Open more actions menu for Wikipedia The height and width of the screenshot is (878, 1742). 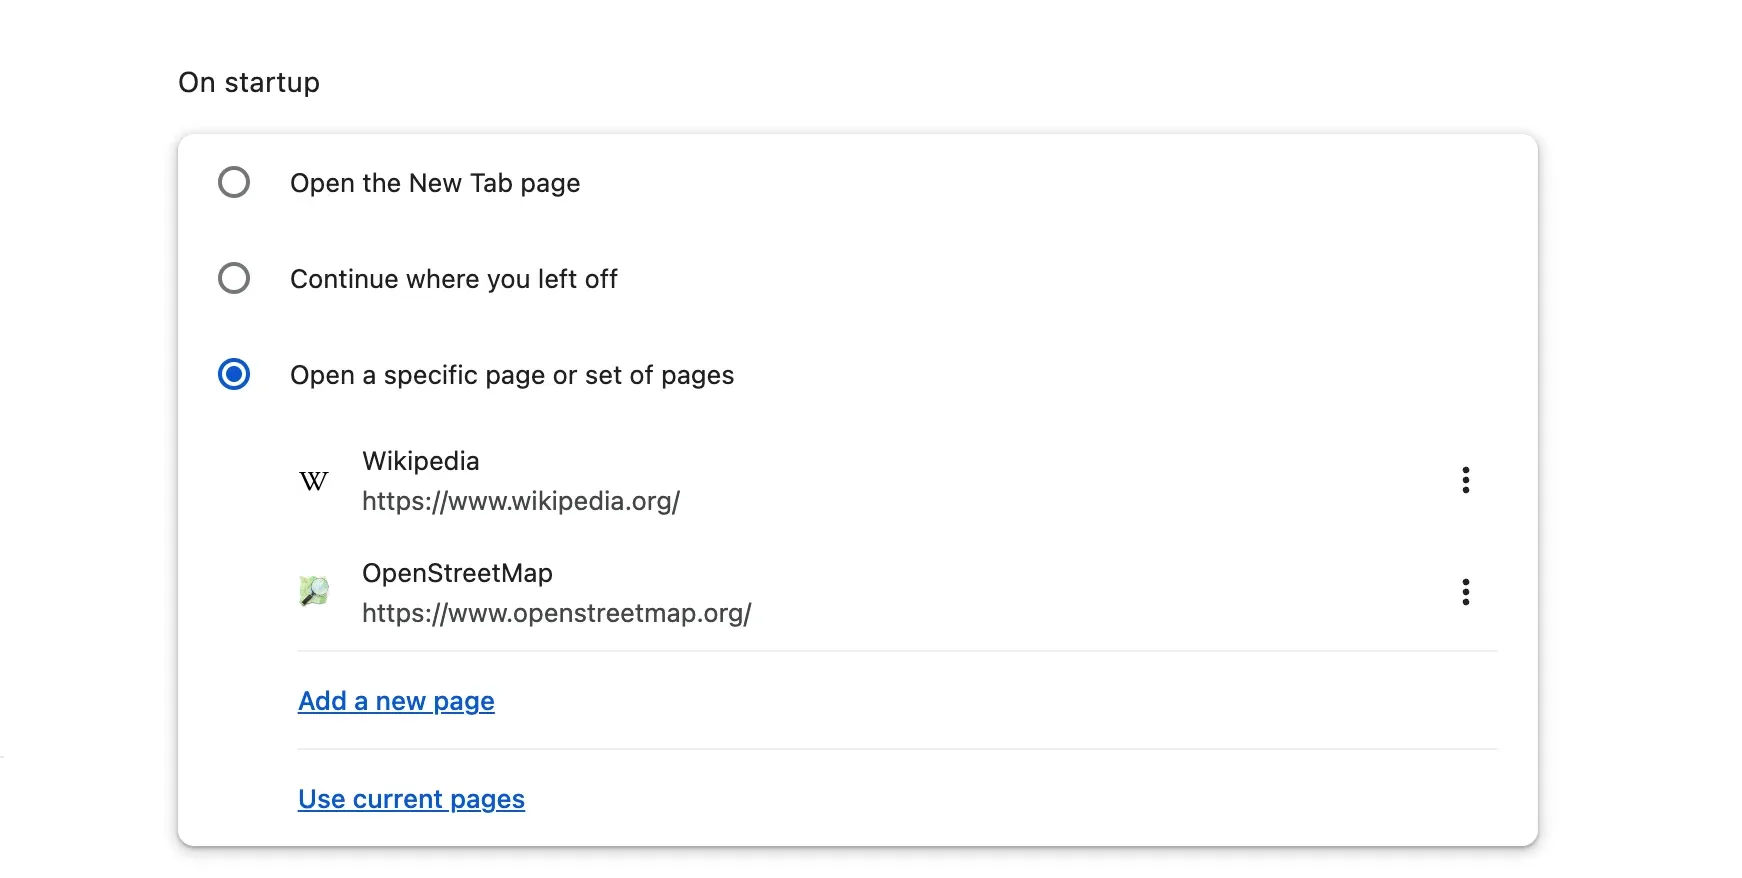coord(1465,480)
